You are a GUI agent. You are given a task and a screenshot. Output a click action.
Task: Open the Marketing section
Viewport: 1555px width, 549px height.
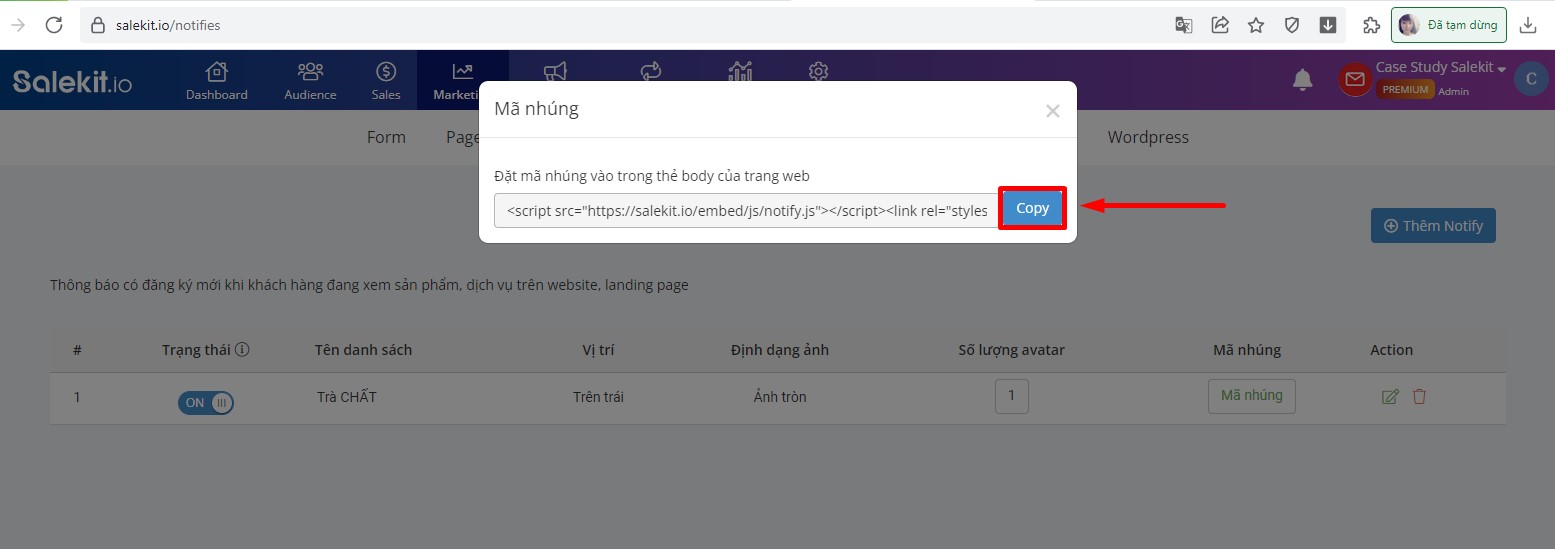pos(462,81)
